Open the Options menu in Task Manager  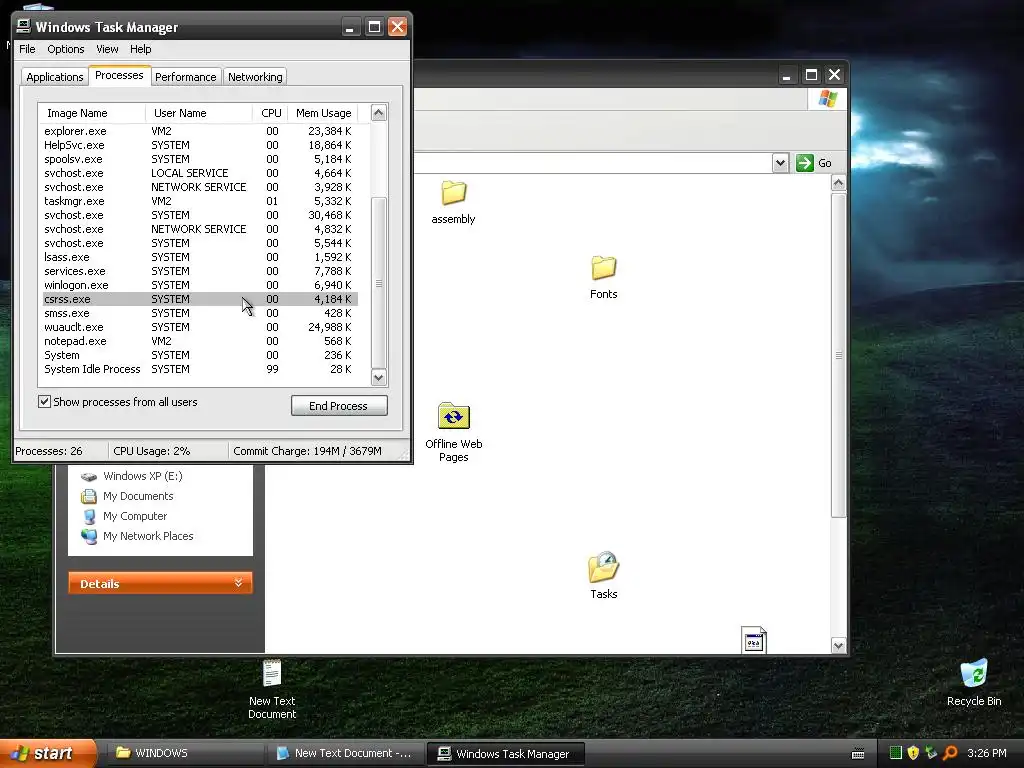pos(65,49)
